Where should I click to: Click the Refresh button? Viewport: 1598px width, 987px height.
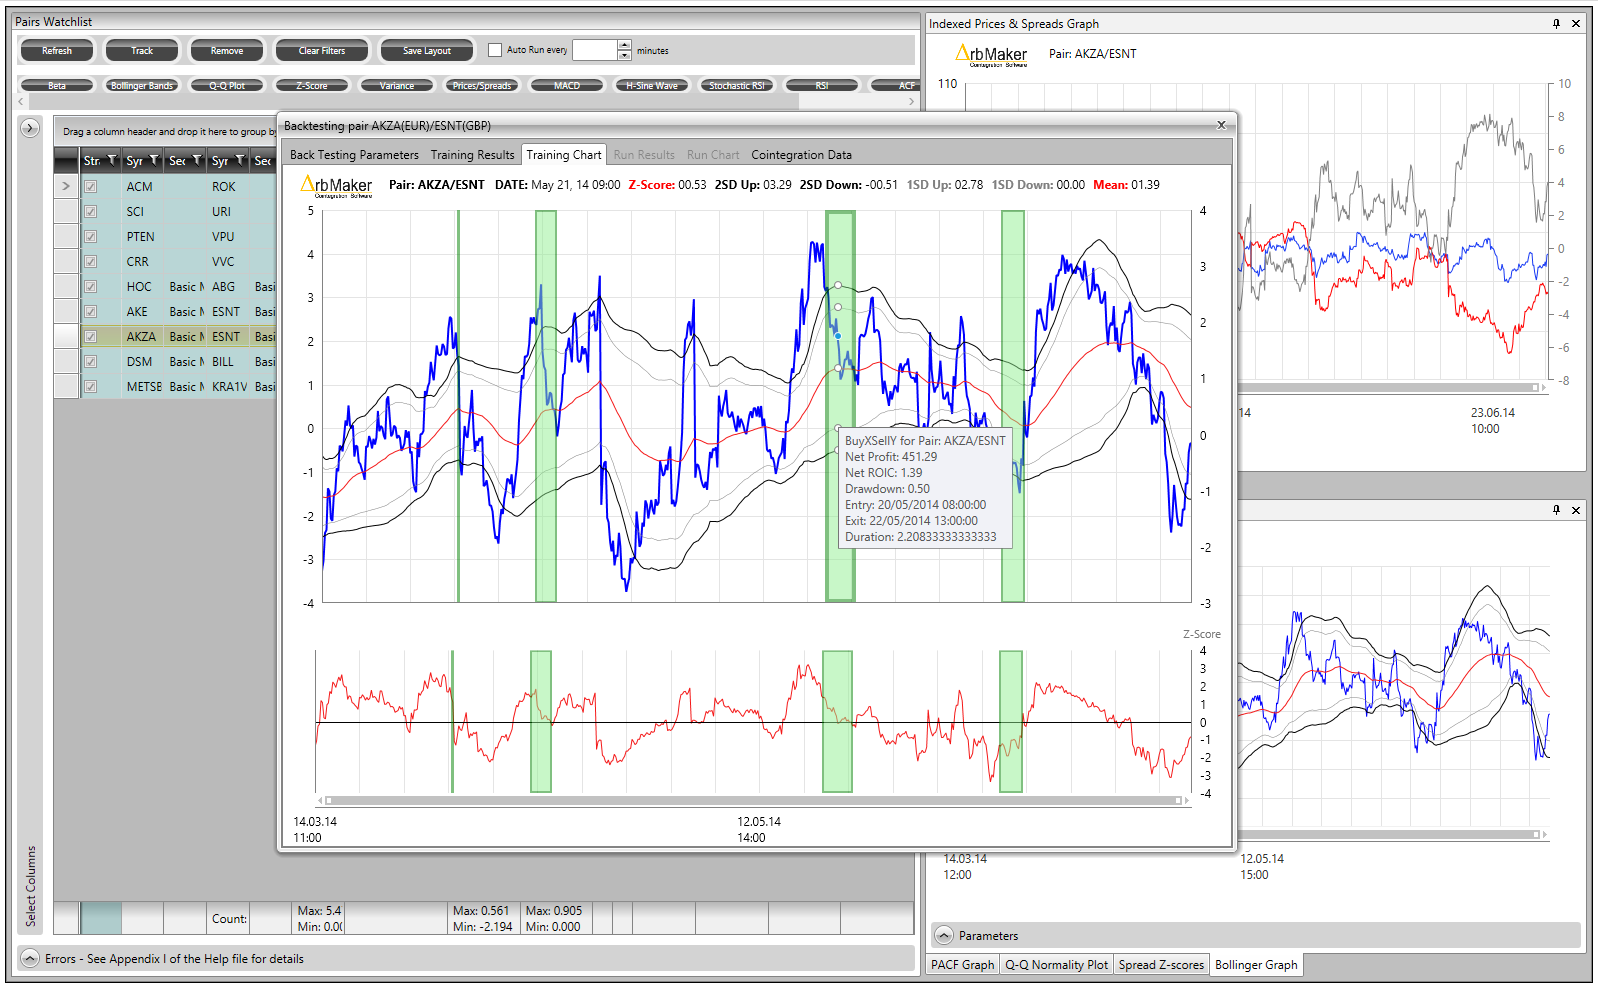57,50
